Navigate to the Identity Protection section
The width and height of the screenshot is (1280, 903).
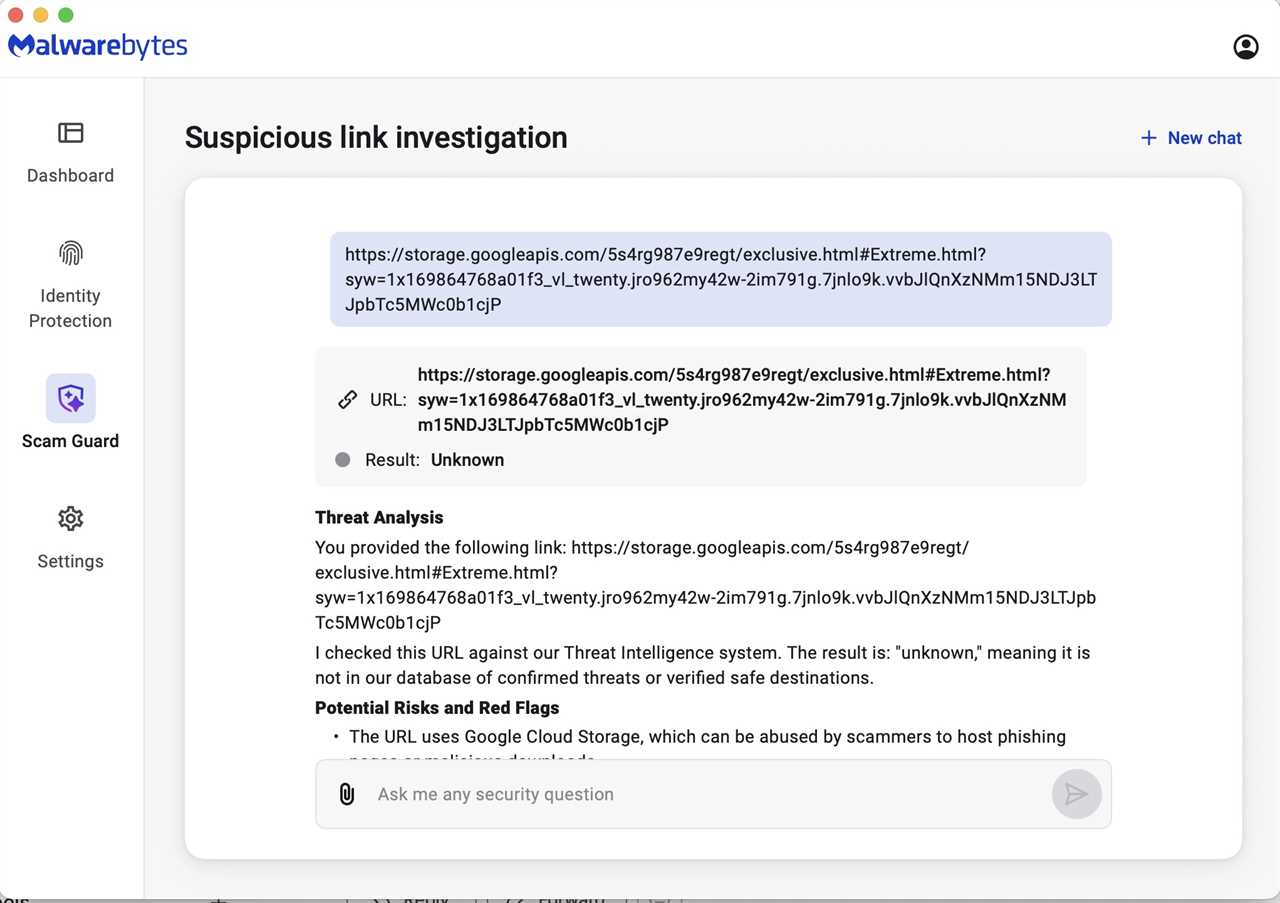[70, 308]
